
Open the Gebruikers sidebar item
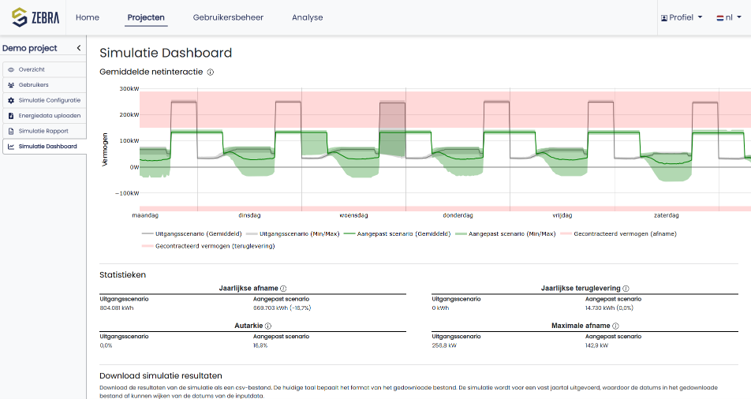click(44, 85)
